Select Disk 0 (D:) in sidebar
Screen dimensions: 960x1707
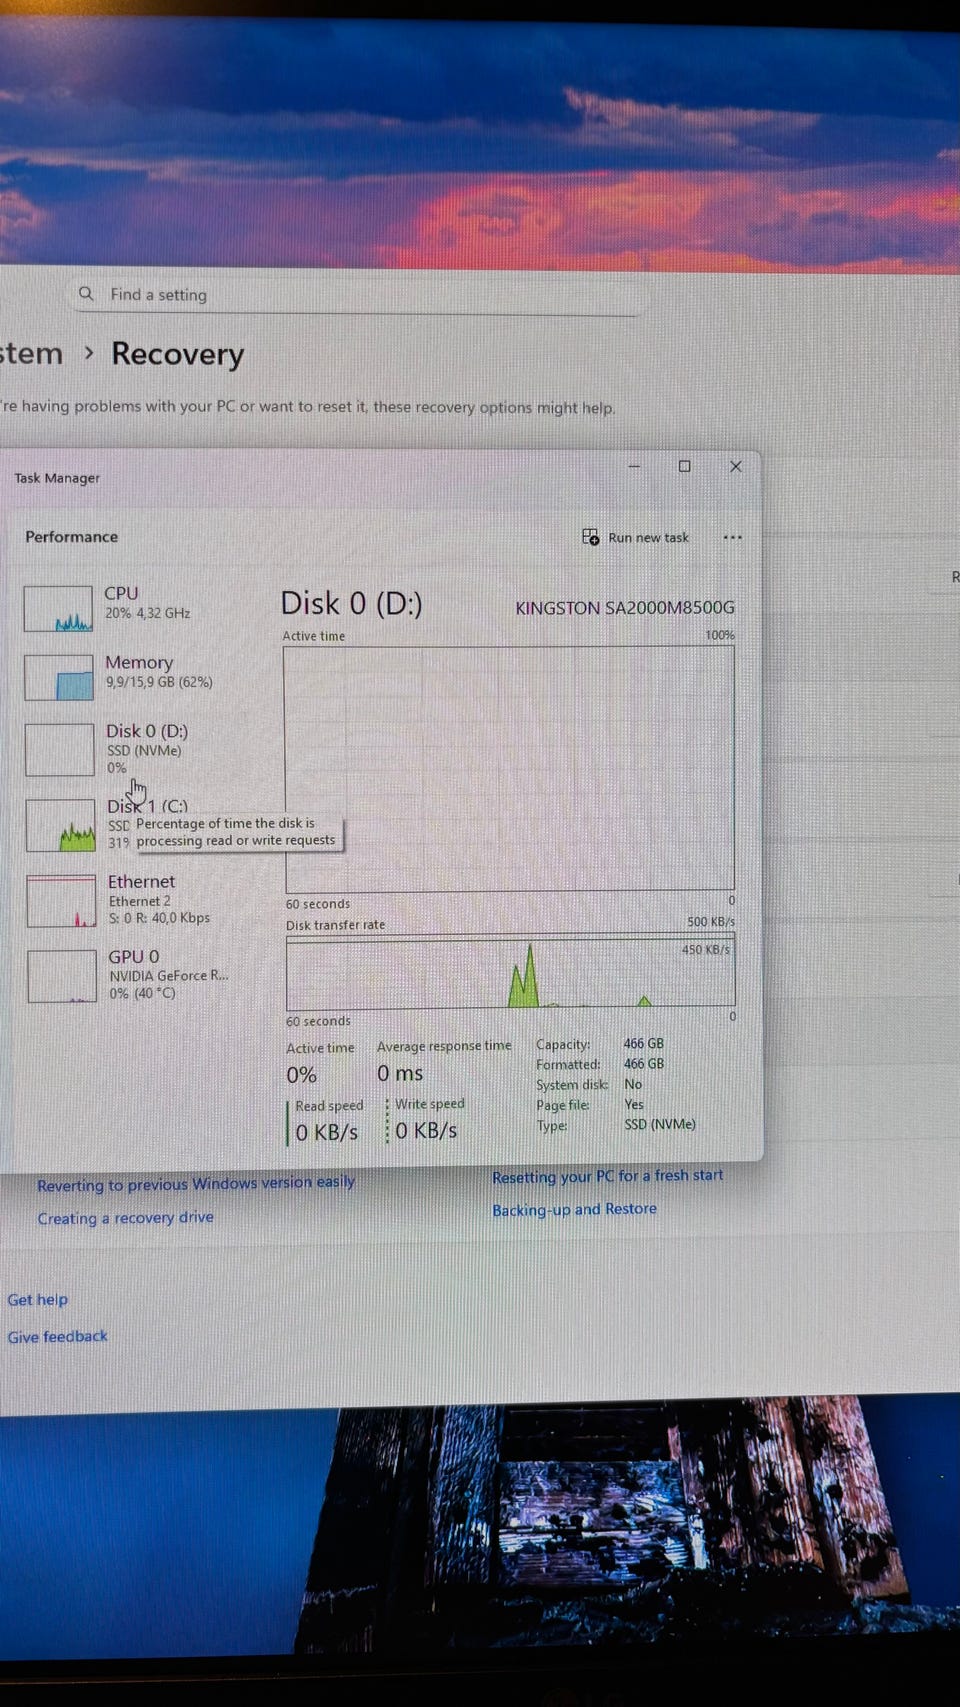pos(146,732)
